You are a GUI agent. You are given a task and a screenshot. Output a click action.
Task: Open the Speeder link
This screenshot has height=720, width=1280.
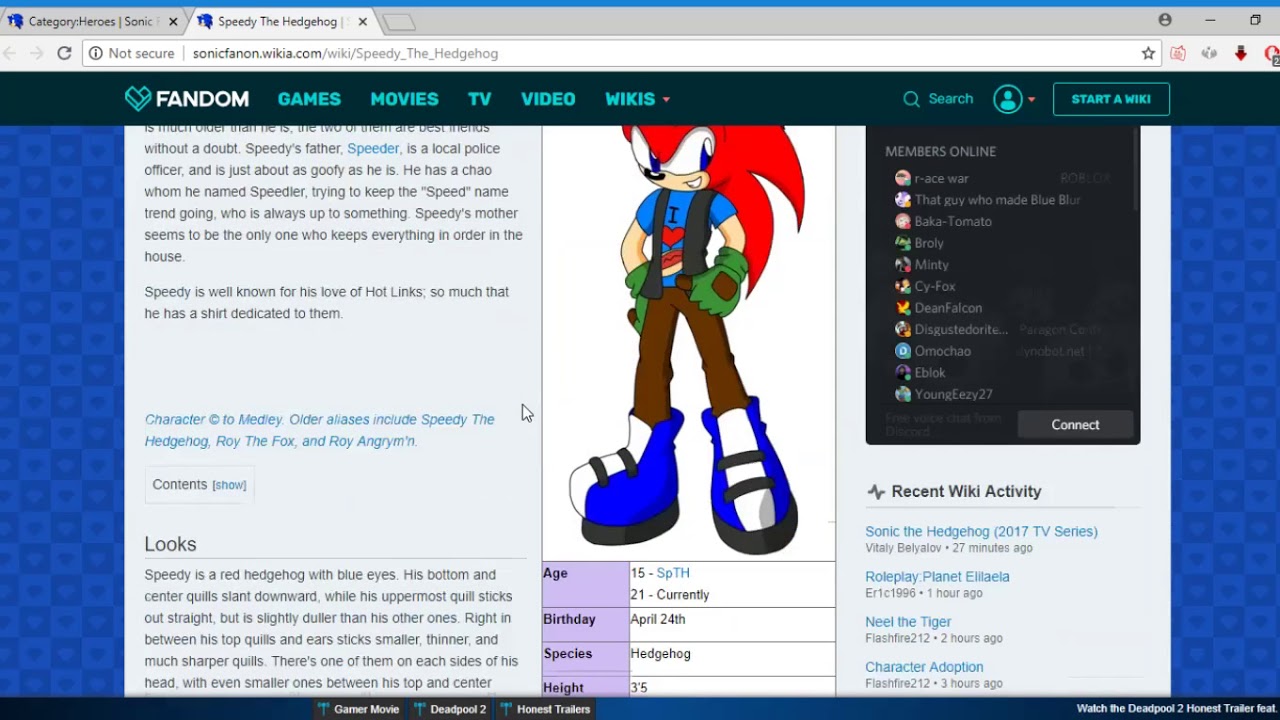tap(373, 149)
